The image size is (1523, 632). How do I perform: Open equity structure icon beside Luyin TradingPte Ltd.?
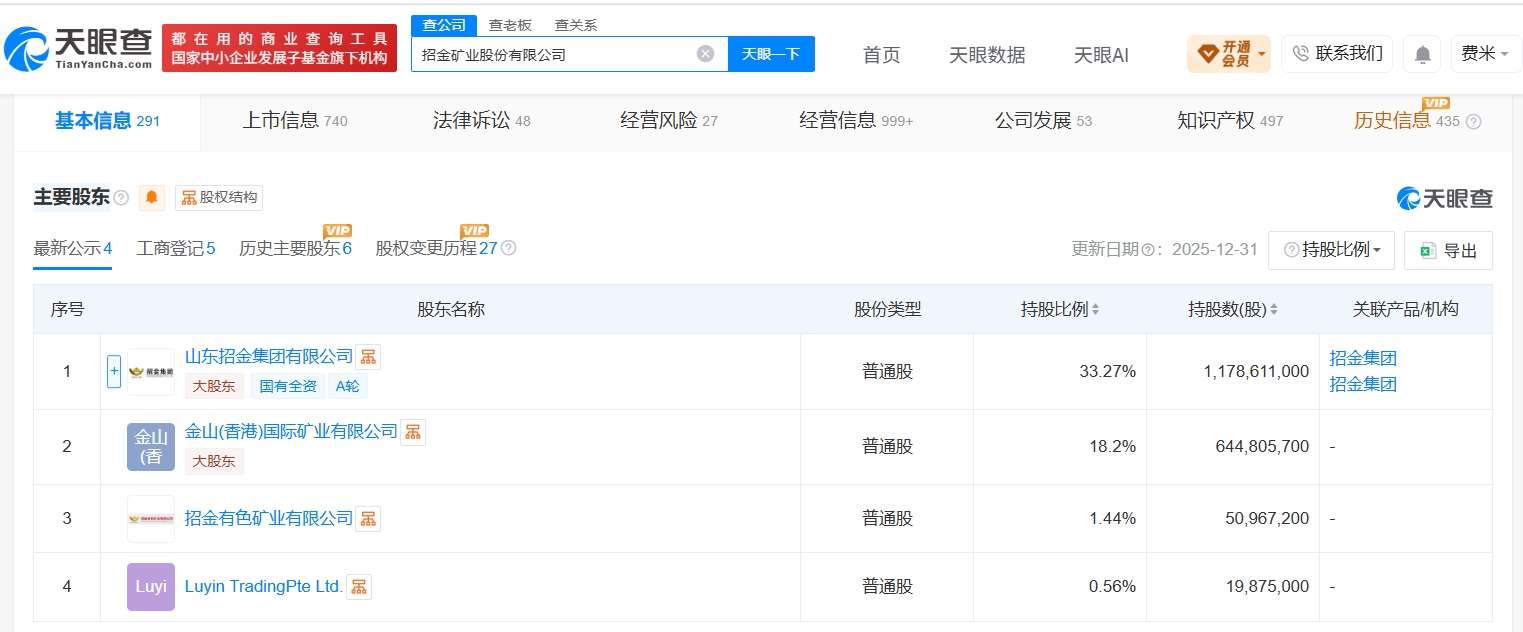(x=358, y=587)
